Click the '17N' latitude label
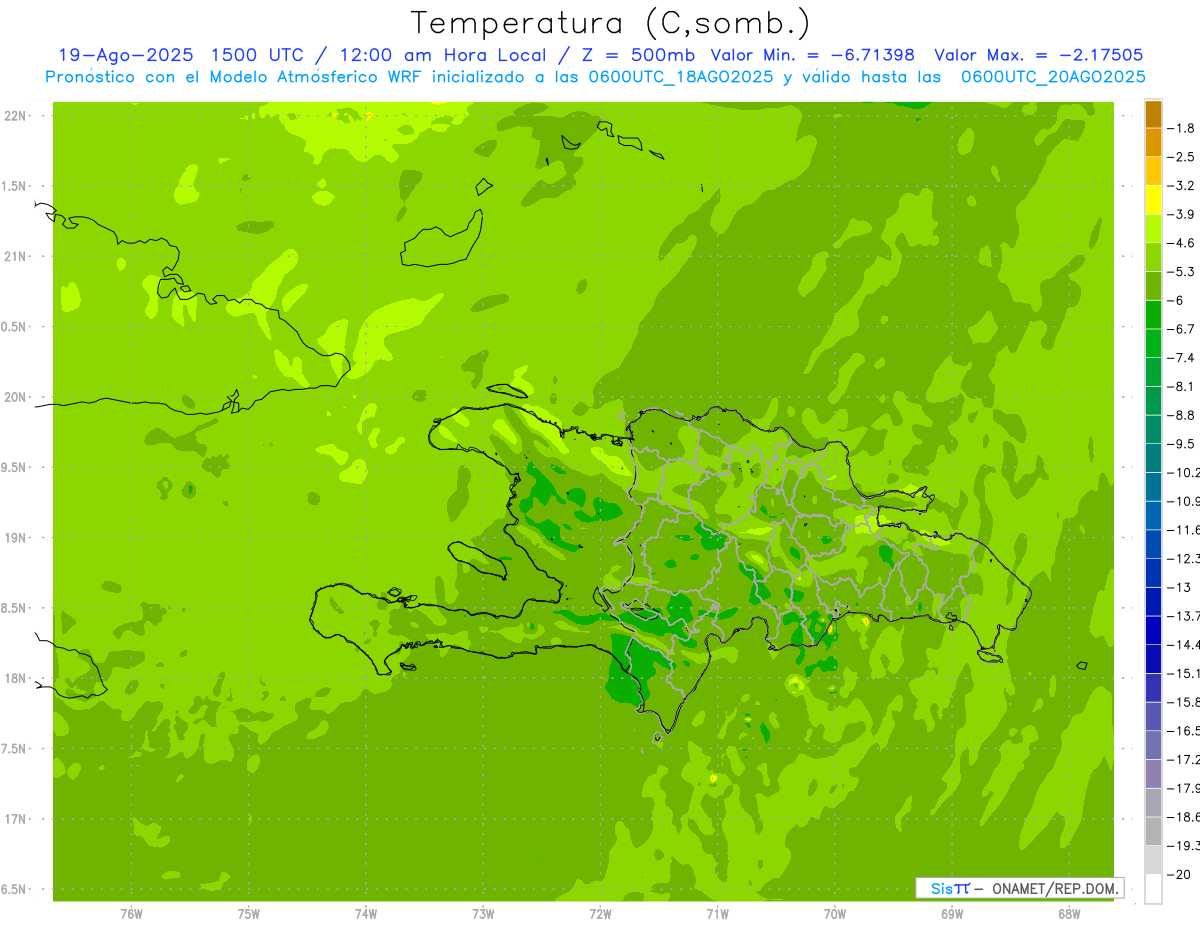Viewport: 1200px width, 927px height. (15, 820)
